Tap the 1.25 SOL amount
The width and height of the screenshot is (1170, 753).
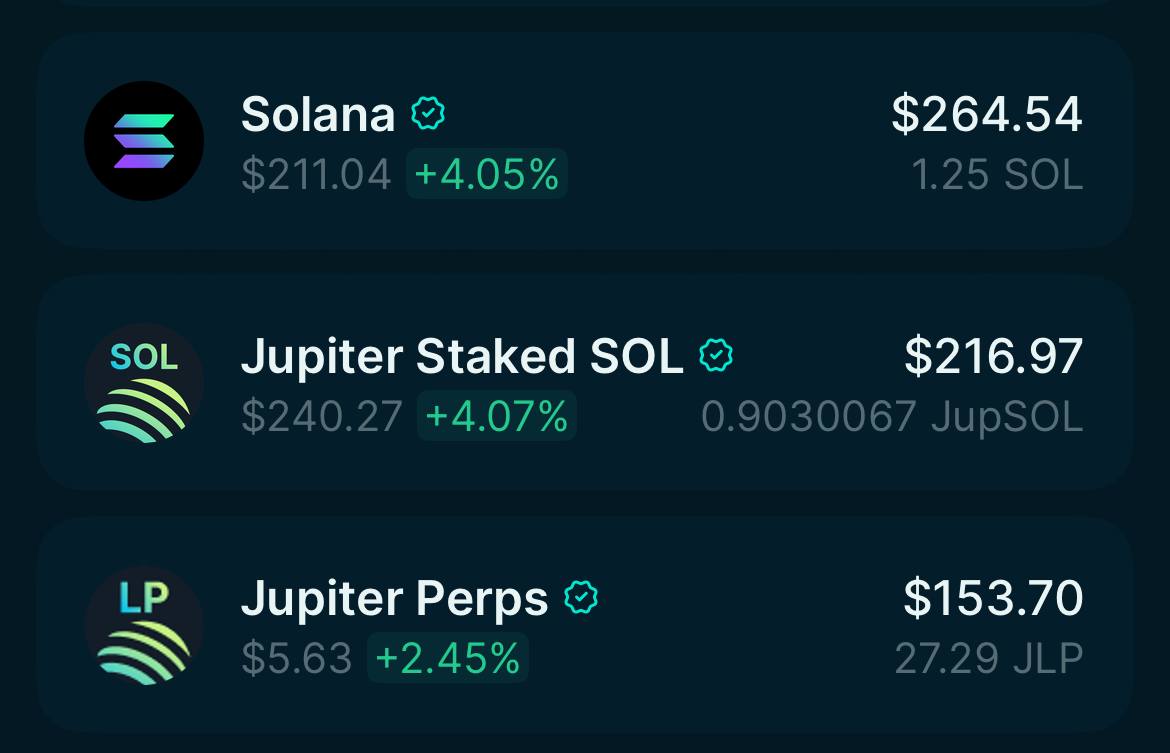coord(997,175)
